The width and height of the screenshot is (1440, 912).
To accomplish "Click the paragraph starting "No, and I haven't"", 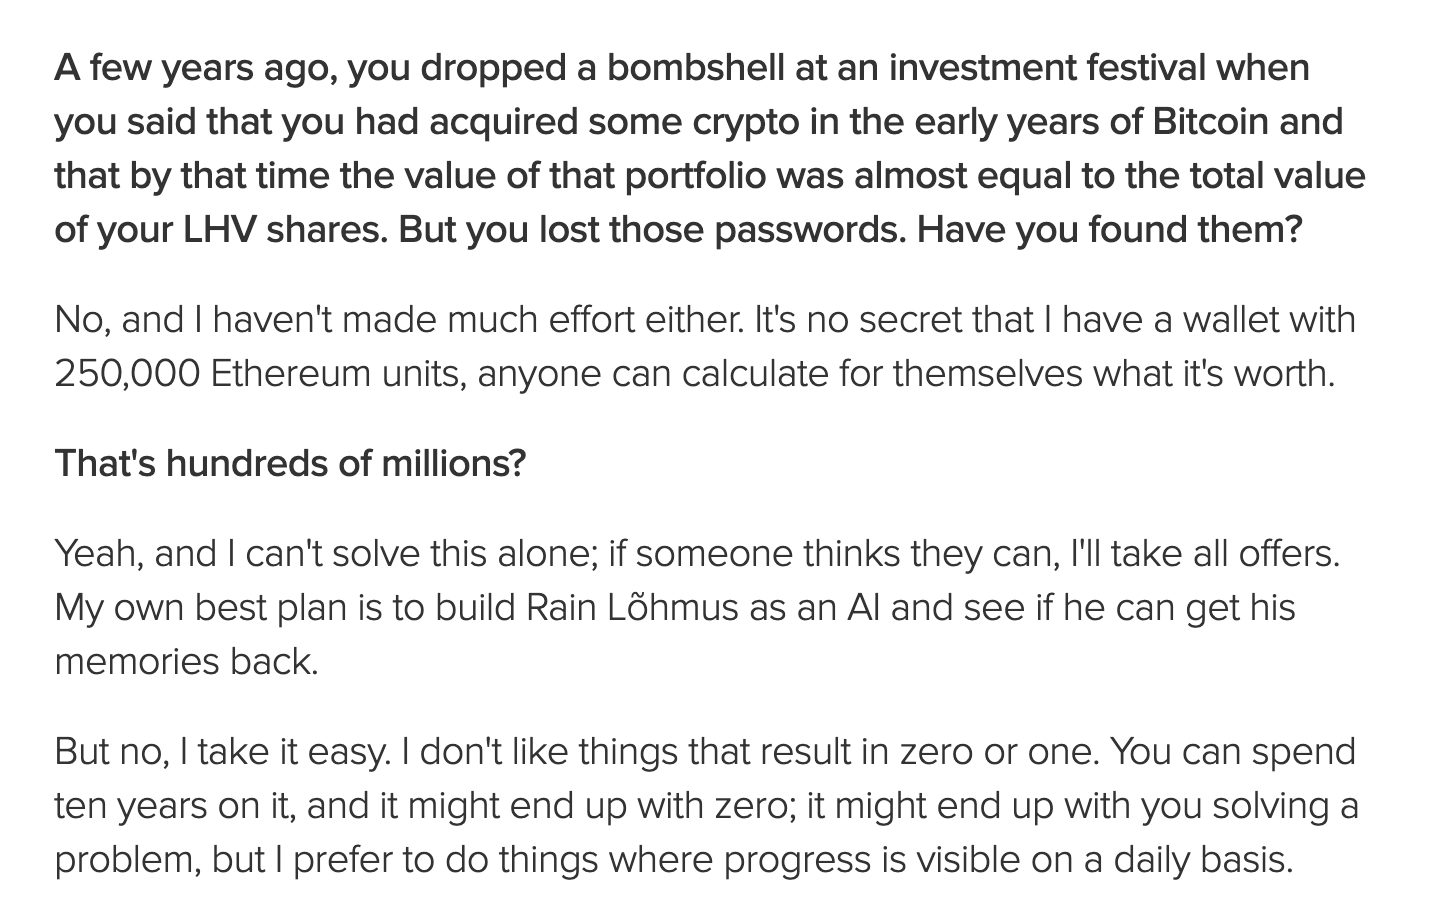I will click(705, 347).
